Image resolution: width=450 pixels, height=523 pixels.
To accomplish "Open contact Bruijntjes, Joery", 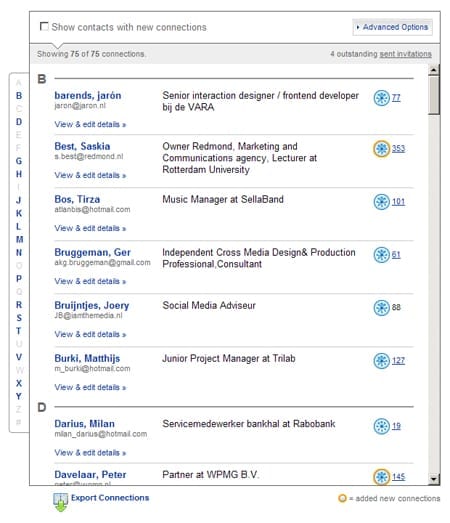I will [92, 306].
